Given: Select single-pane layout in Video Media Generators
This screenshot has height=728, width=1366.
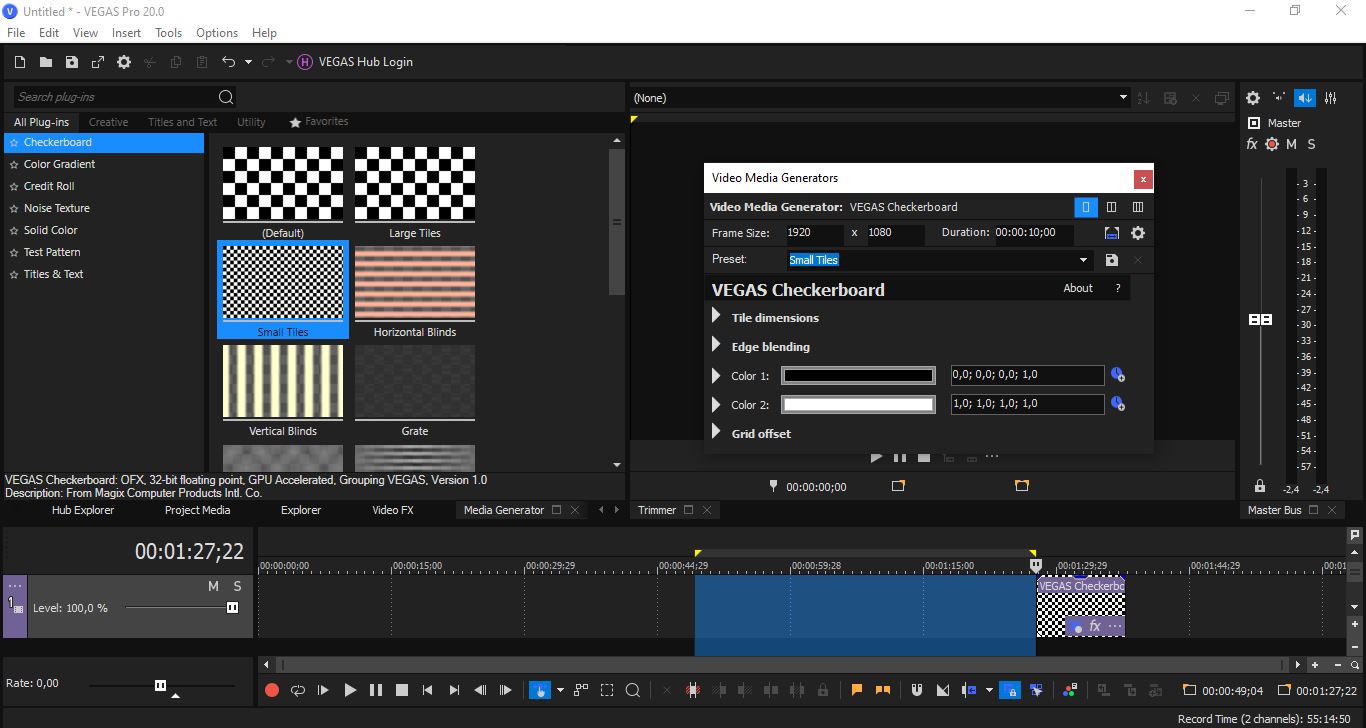Looking at the screenshot, I should pos(1086,207).
